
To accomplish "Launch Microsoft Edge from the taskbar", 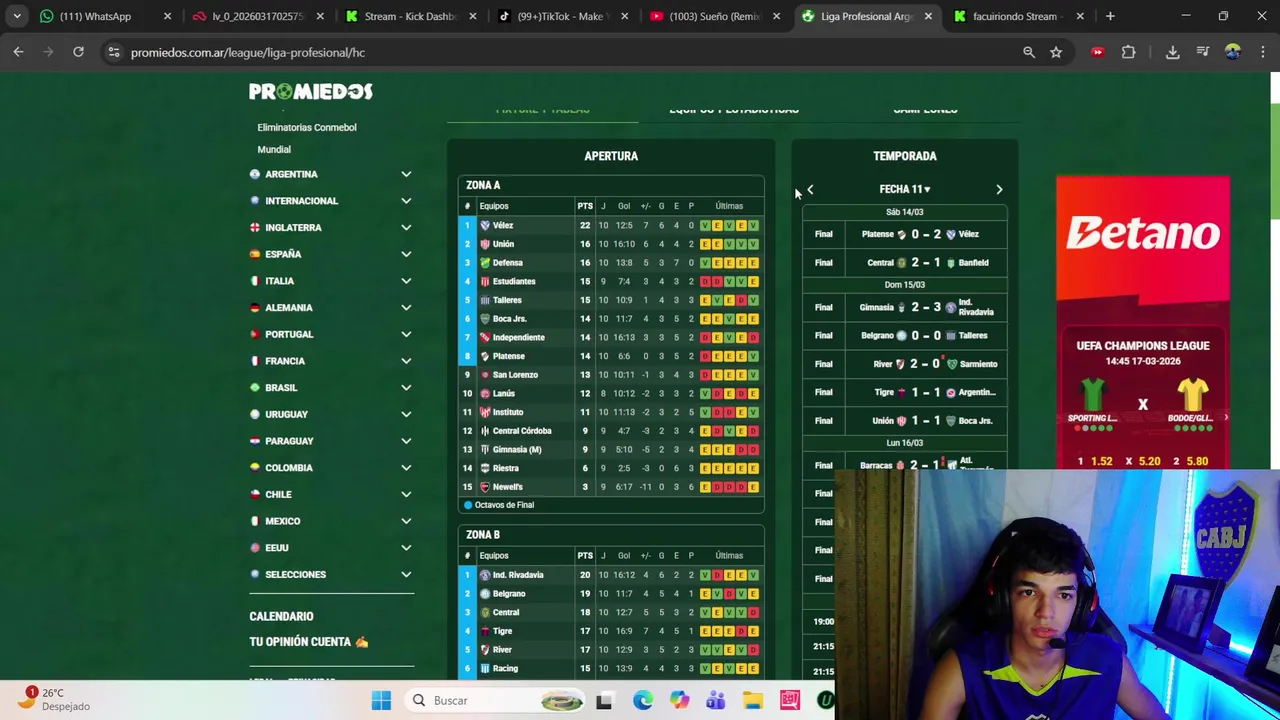I will [642, 701].
